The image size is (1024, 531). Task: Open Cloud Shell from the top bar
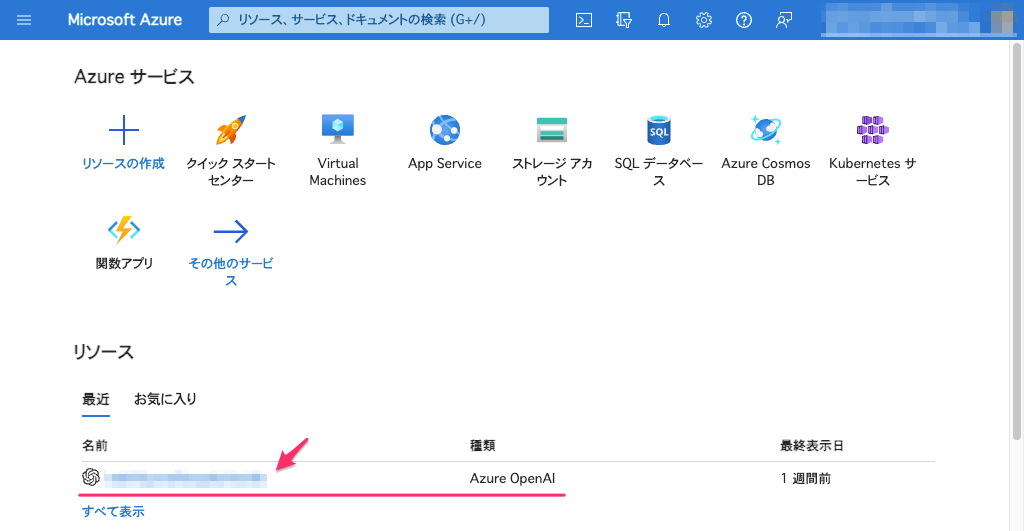pyautogui.click(x=584, y=20)
